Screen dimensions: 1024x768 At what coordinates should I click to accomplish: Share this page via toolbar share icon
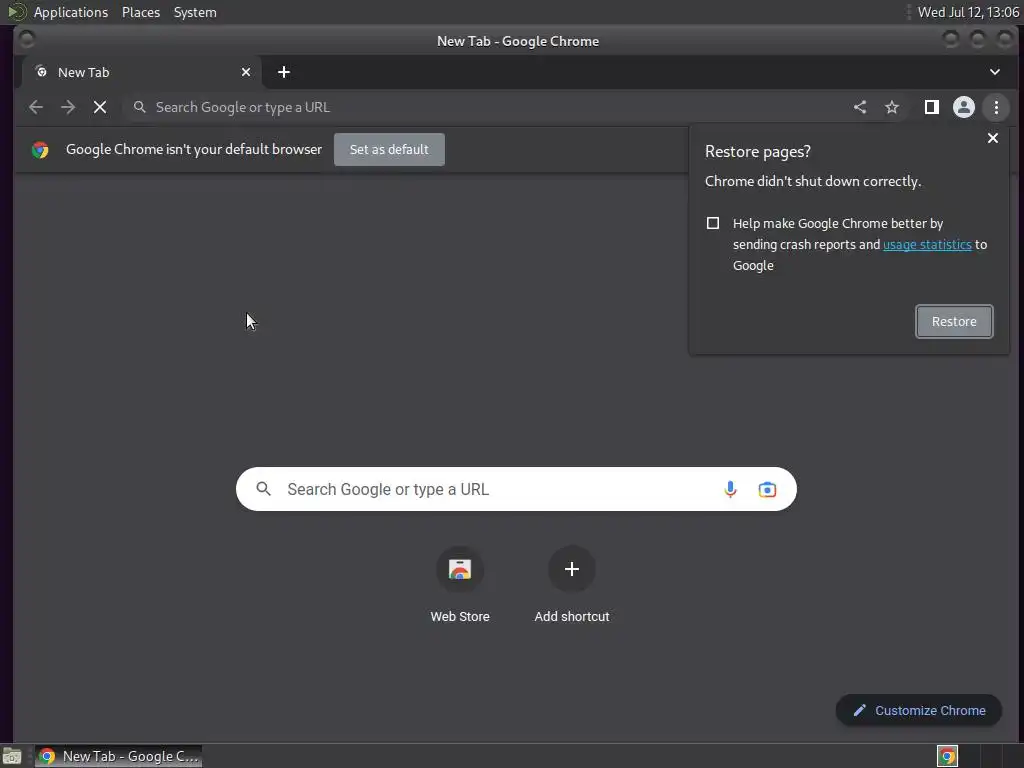[860, 107]
